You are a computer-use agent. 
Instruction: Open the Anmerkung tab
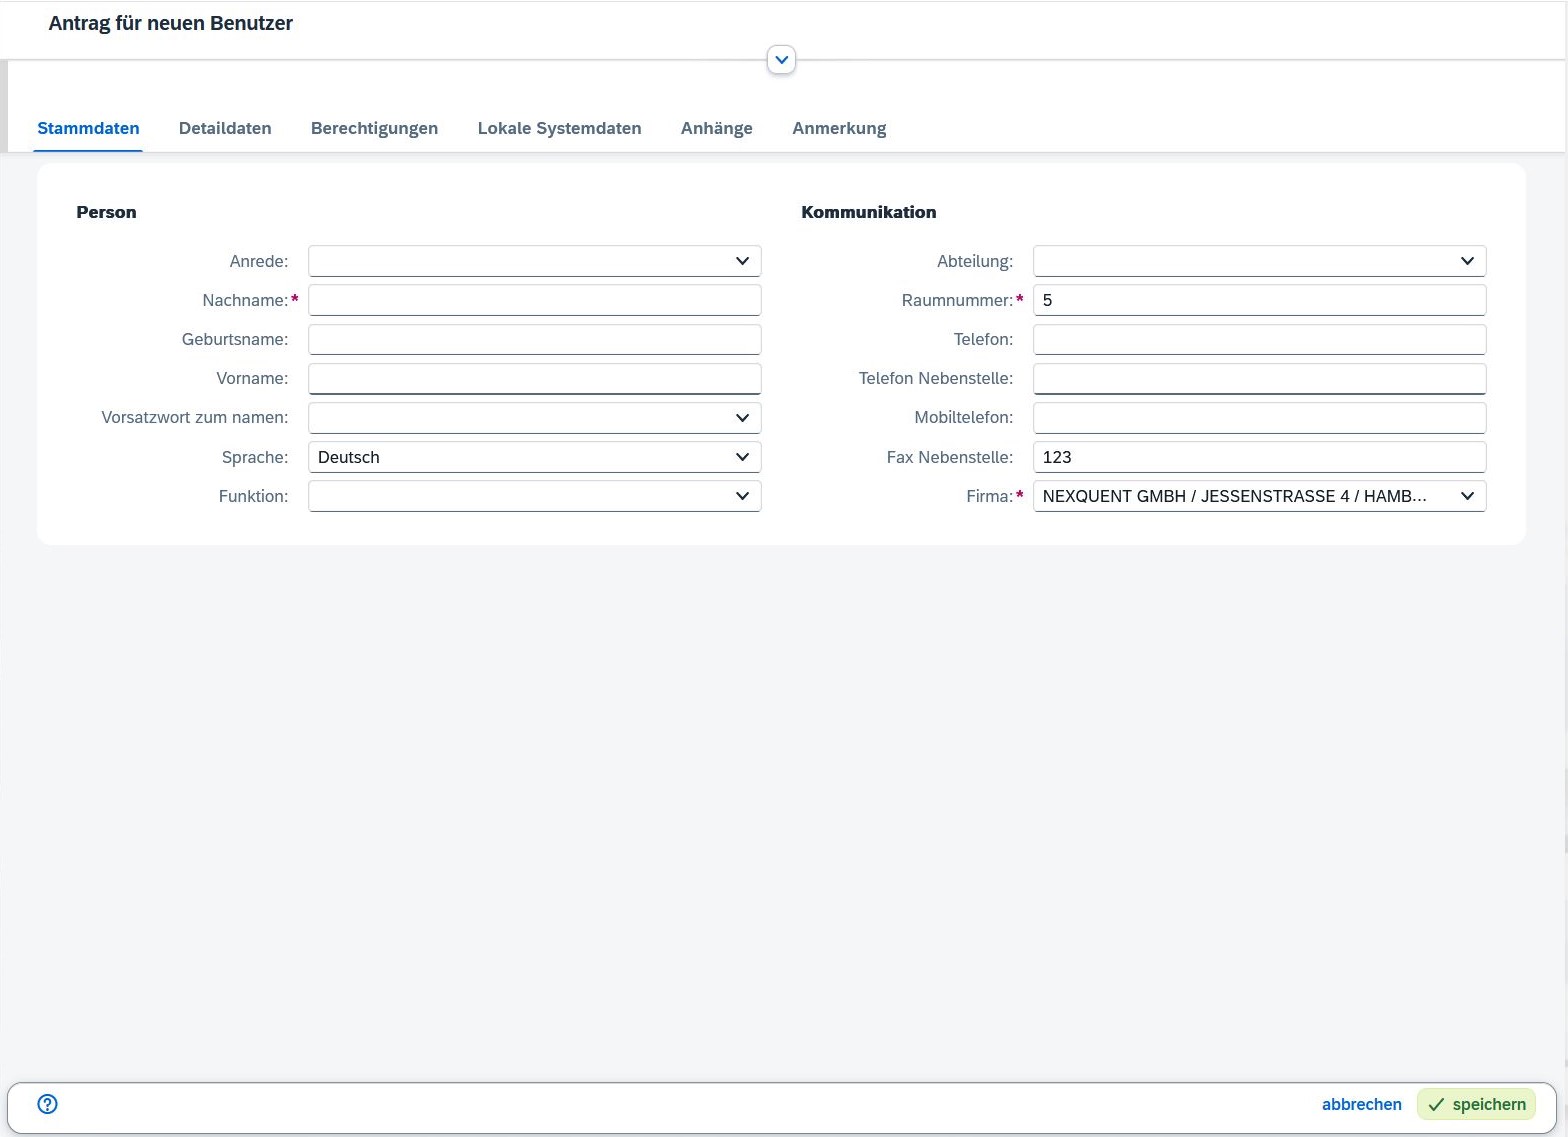(839, 128)
